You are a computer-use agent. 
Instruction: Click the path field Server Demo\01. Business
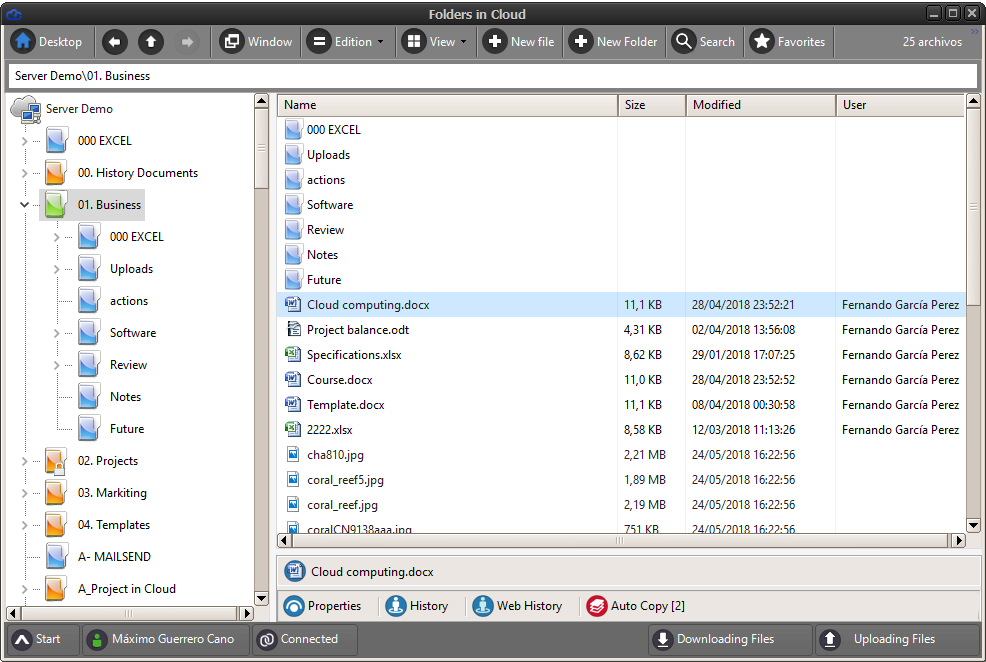(x=492, y=76)
